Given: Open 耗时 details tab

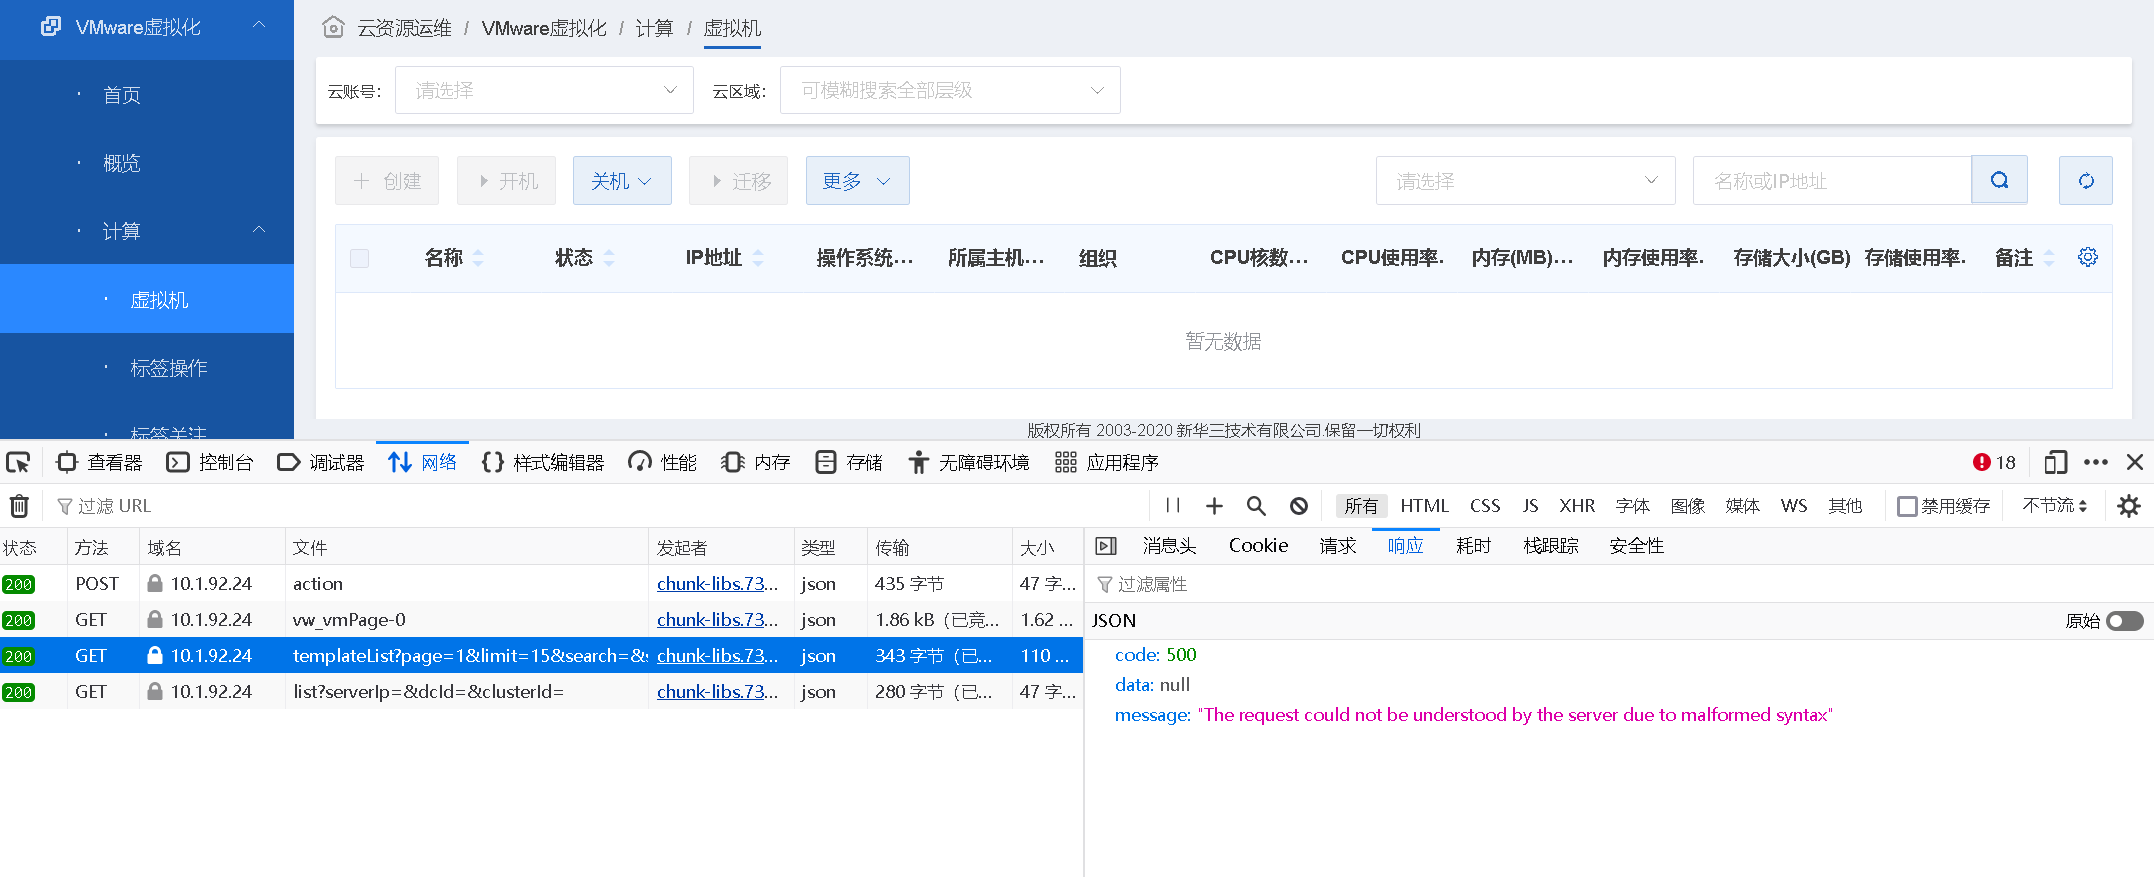Looking at the screenshot, I should pos(1473,546).
